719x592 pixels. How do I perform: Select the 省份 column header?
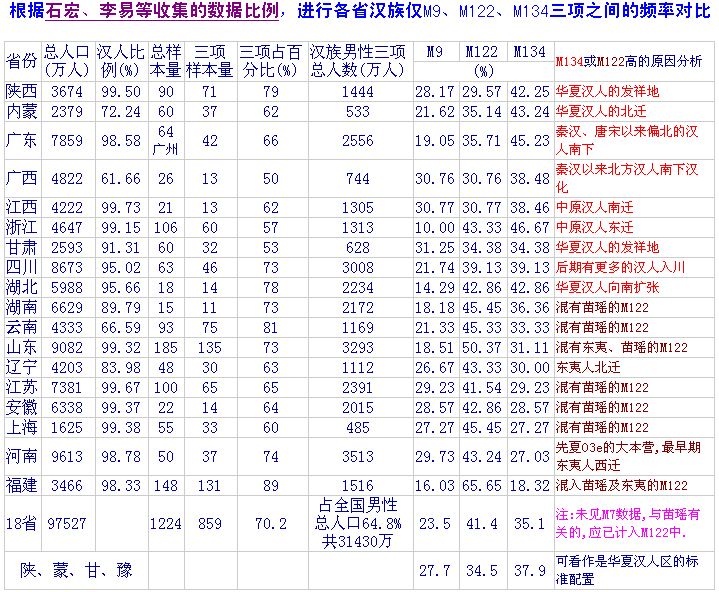(22, 61)
